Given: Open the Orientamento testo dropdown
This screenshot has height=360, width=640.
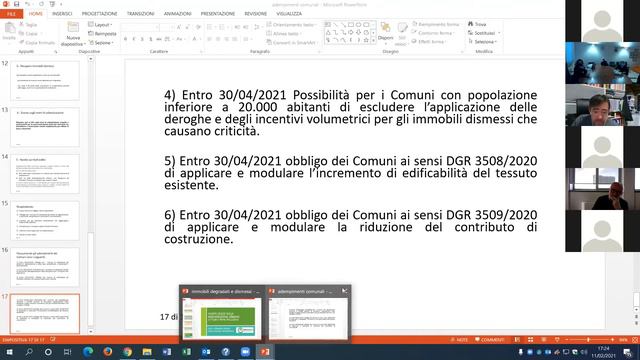Looking at the screenshot, I should [291, 25].
